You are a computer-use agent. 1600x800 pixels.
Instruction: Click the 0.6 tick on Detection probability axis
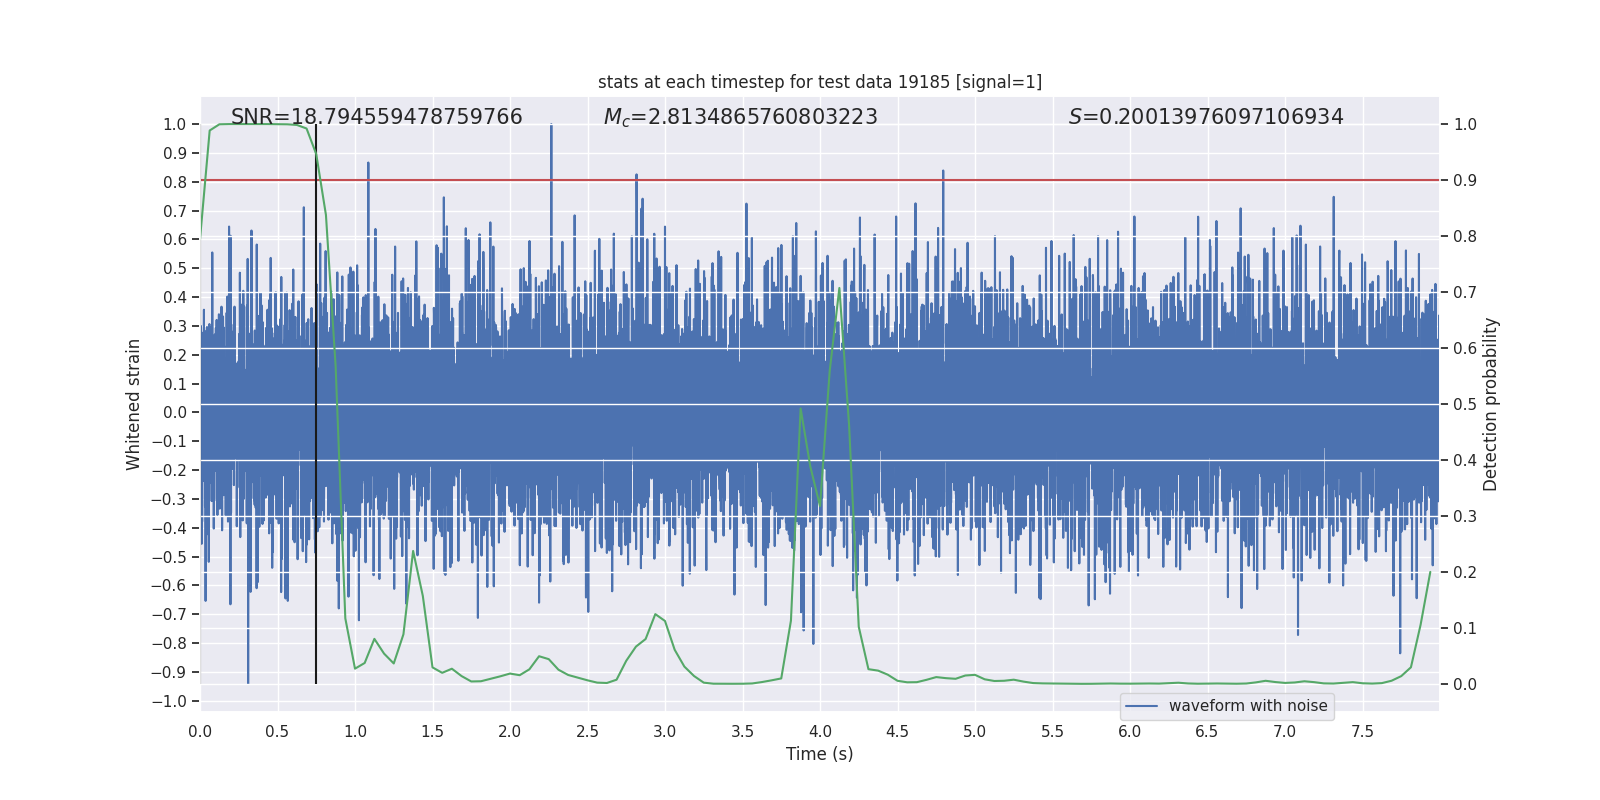point(1465,349)
